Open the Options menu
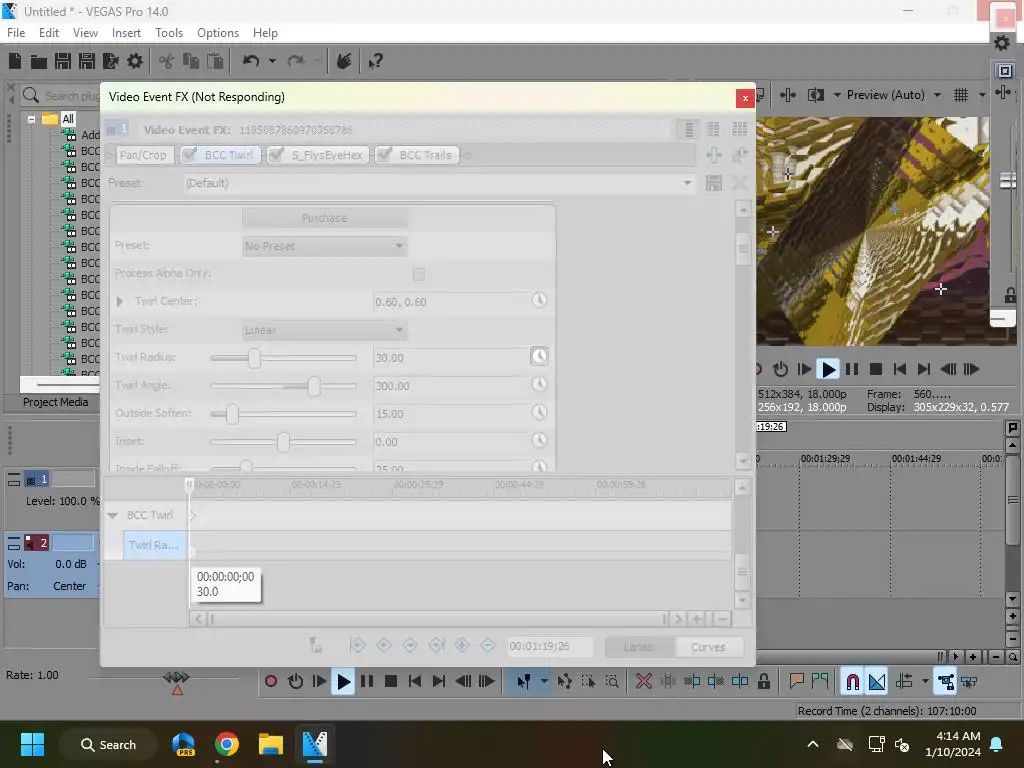Image resolution: width=1024 pixels, height=768 pixels. 217,33
